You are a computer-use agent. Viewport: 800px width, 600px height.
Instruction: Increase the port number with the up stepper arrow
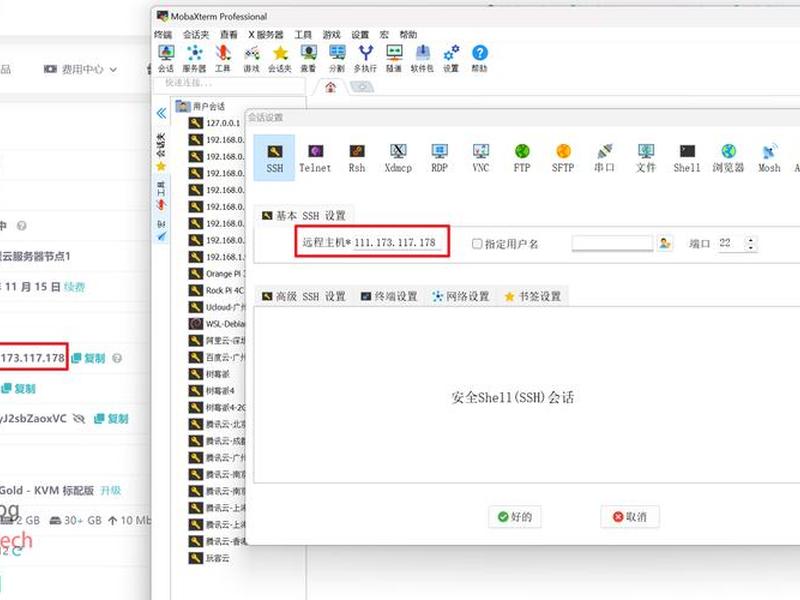click(751, 240)
